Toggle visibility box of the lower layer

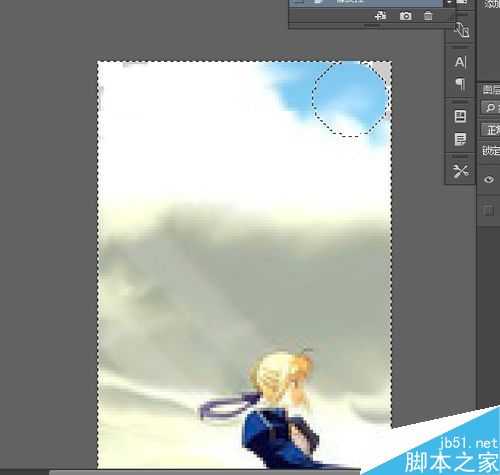[488, 211]
